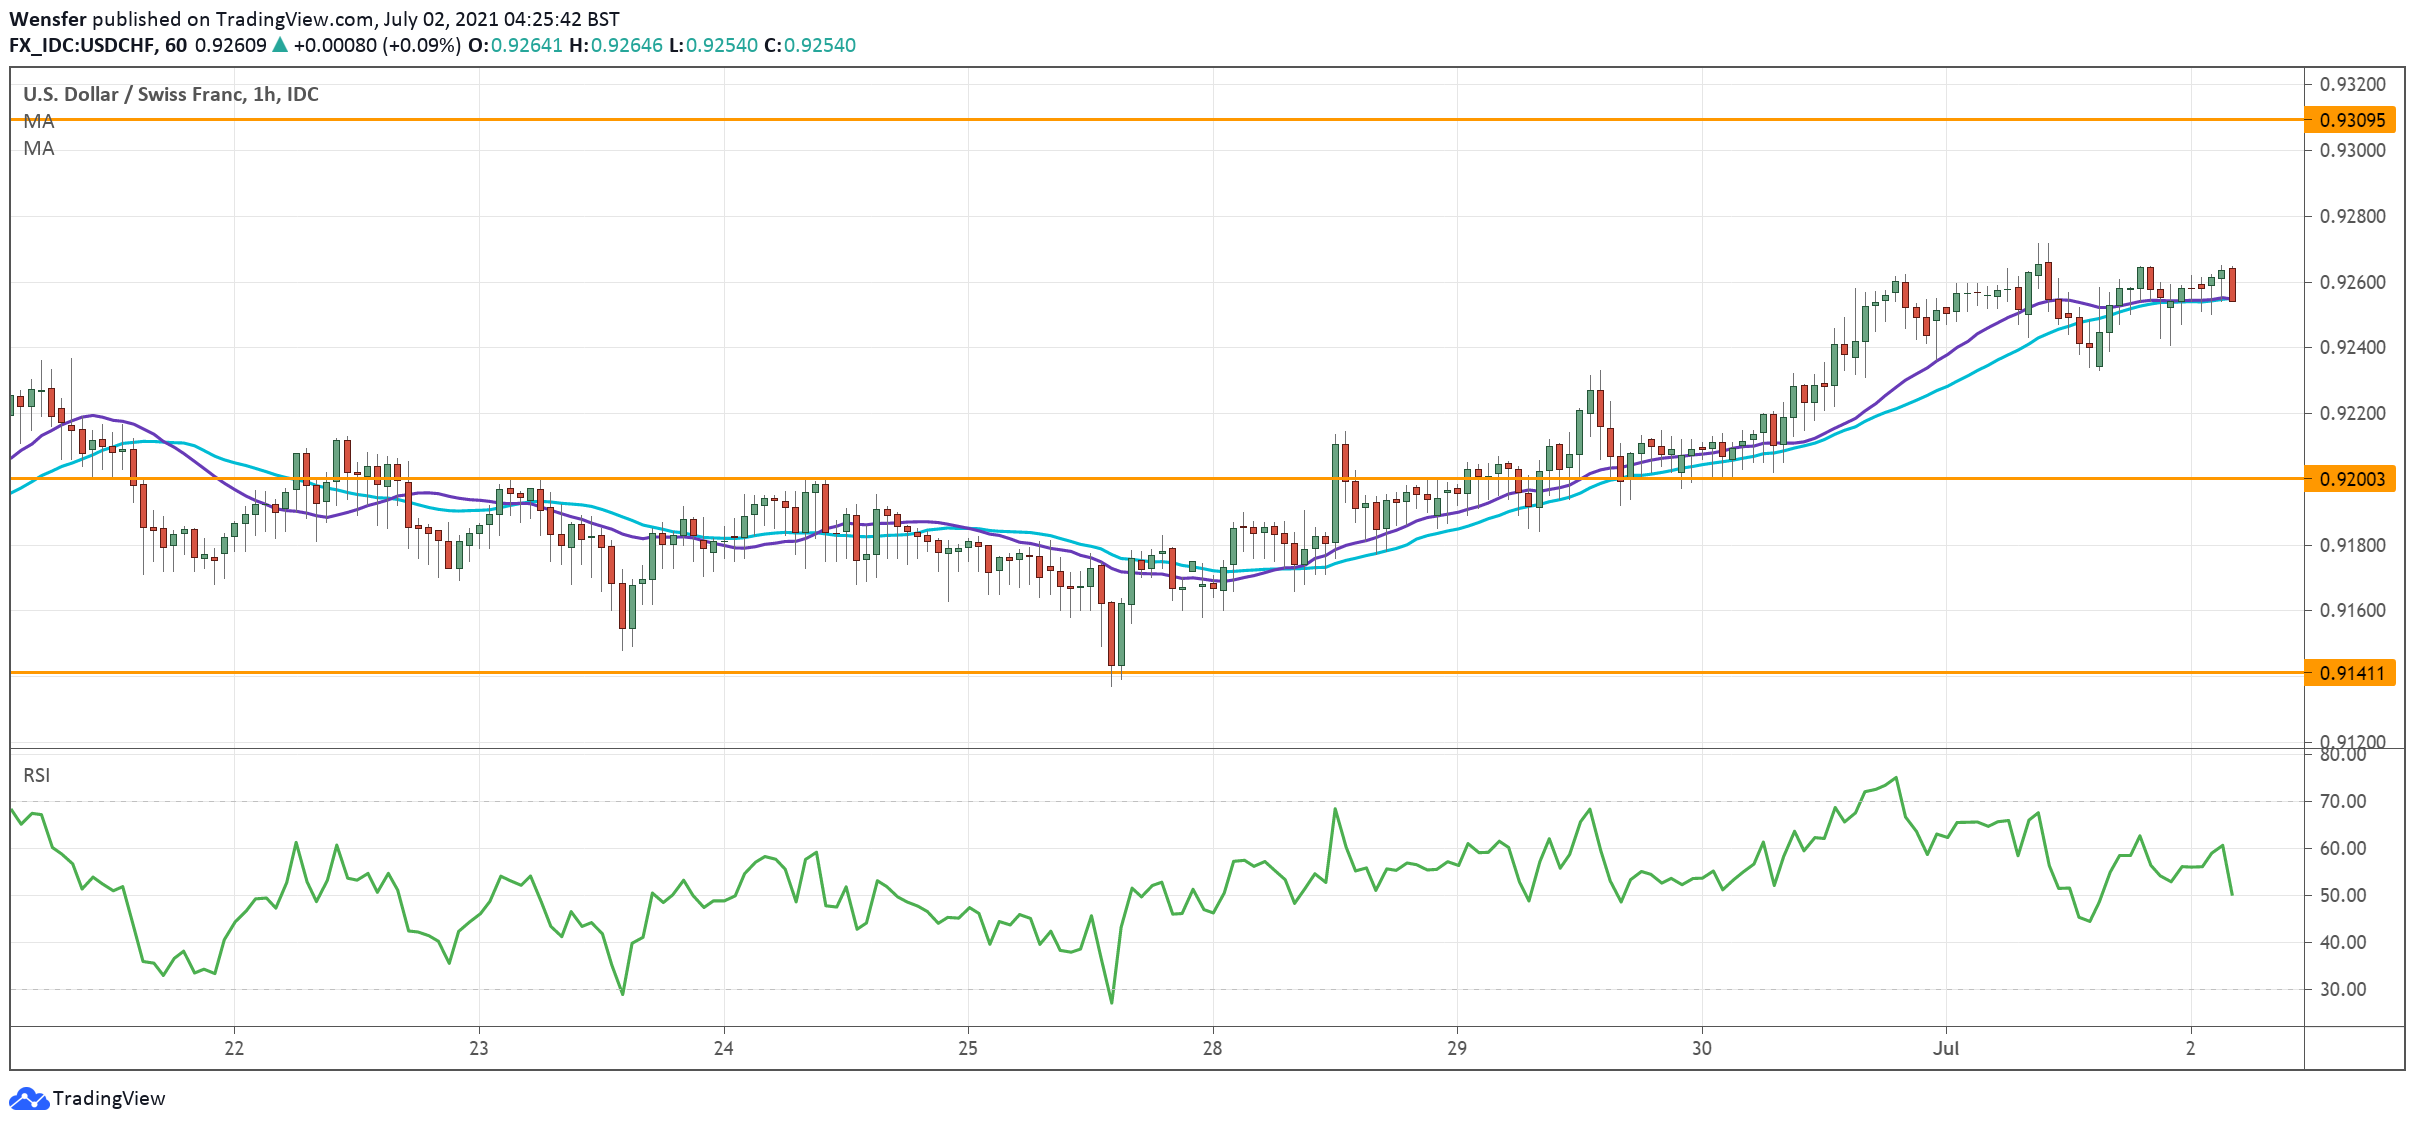The image size is (2415, 1127).
Task: Click the first MA indicator label
Action: tap(39, 121)
